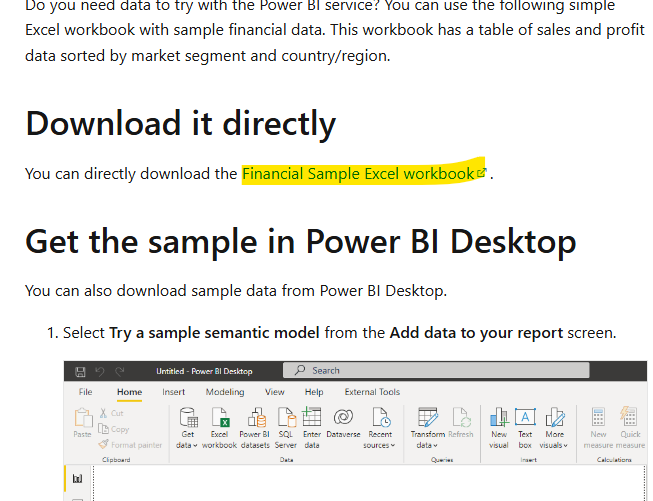Image resolution: width=653 pixels, height=501 pixels.
Task: Switch to the View ribbon tab
Action: pyautogui.click(x=274, y=392)
